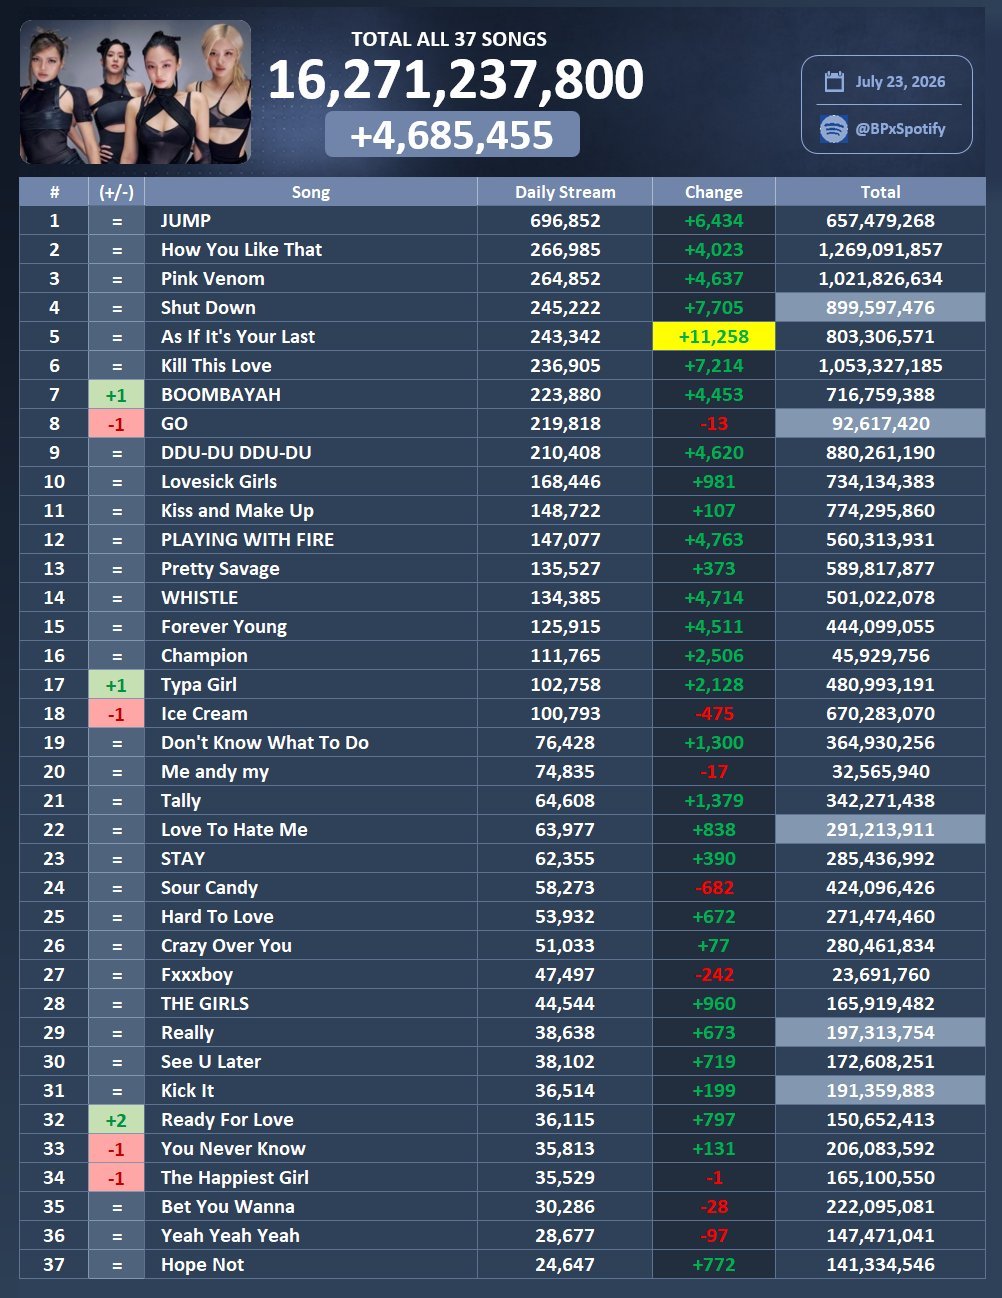Click the Song column header

coord(311,192)
